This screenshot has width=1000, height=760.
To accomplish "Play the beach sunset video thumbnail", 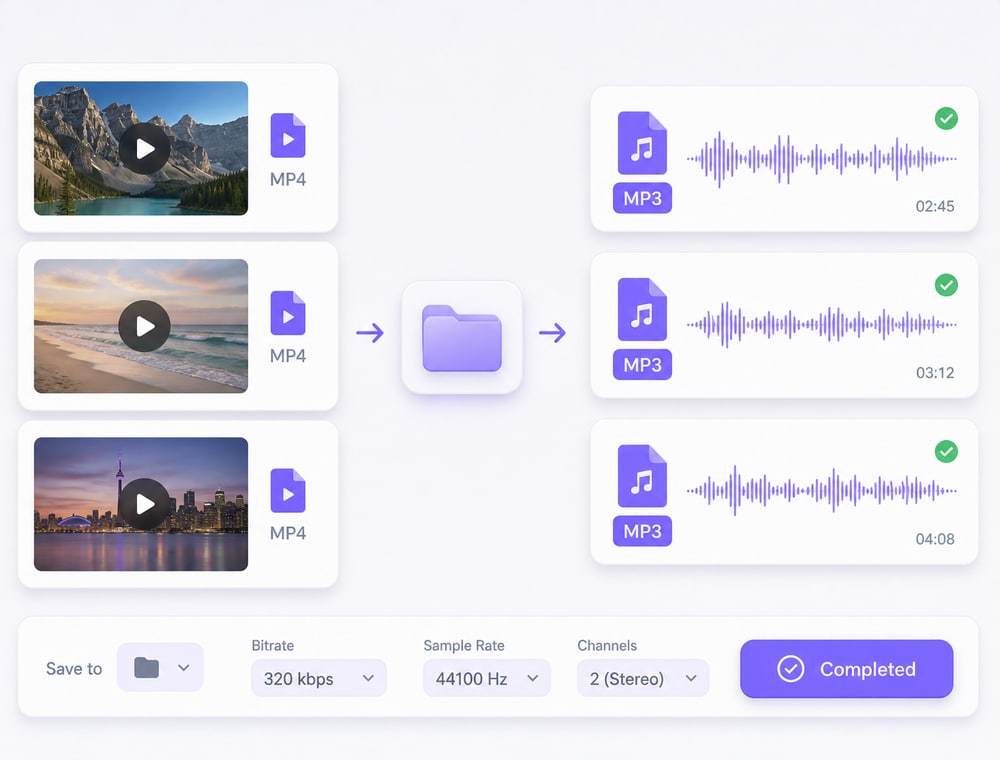I will point(145,326).
